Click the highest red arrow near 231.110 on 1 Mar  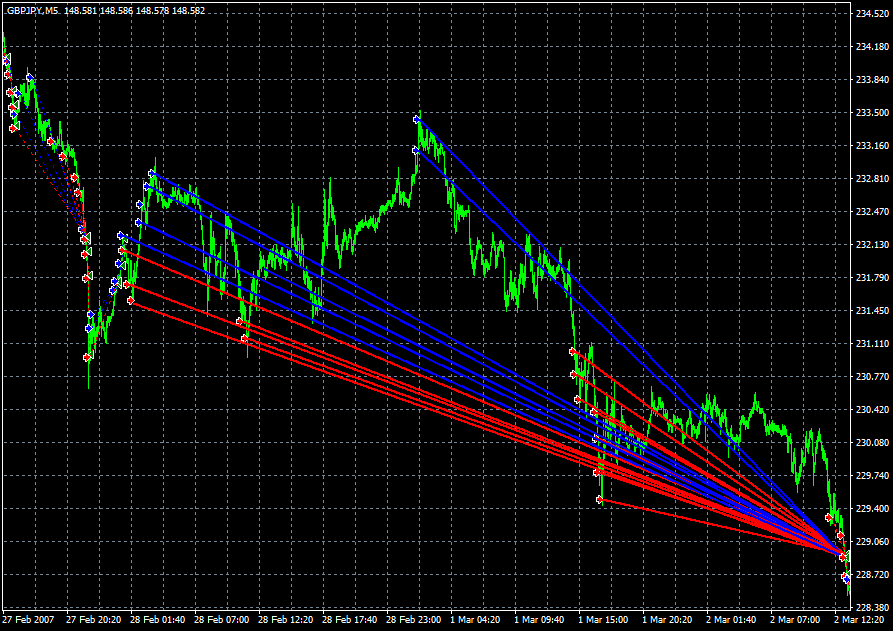572,351
